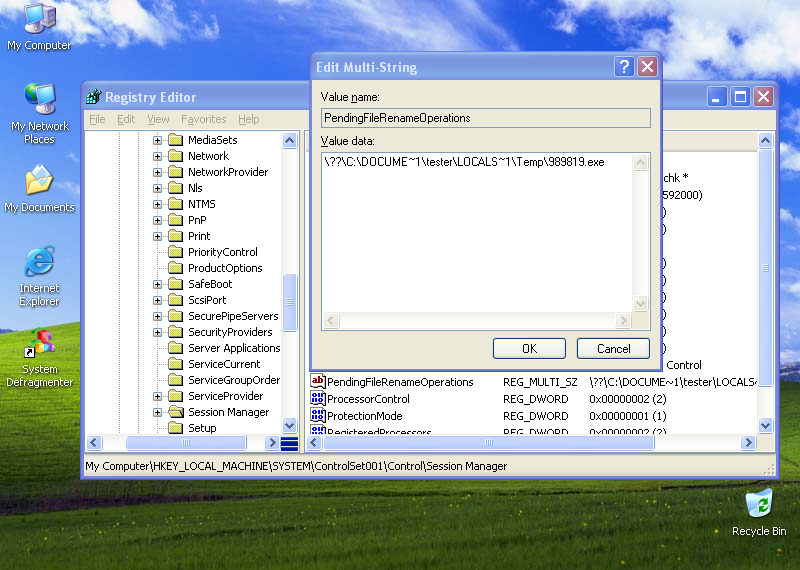Click REG_MULTI_SZ type cell
The image size is (800, 570).
[x=540, y=382]
